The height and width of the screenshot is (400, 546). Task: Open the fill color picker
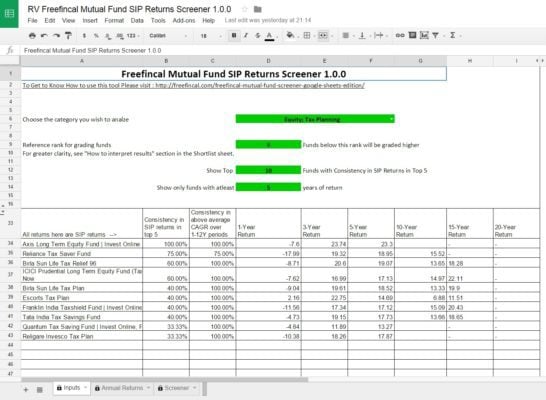click(290, 35)
